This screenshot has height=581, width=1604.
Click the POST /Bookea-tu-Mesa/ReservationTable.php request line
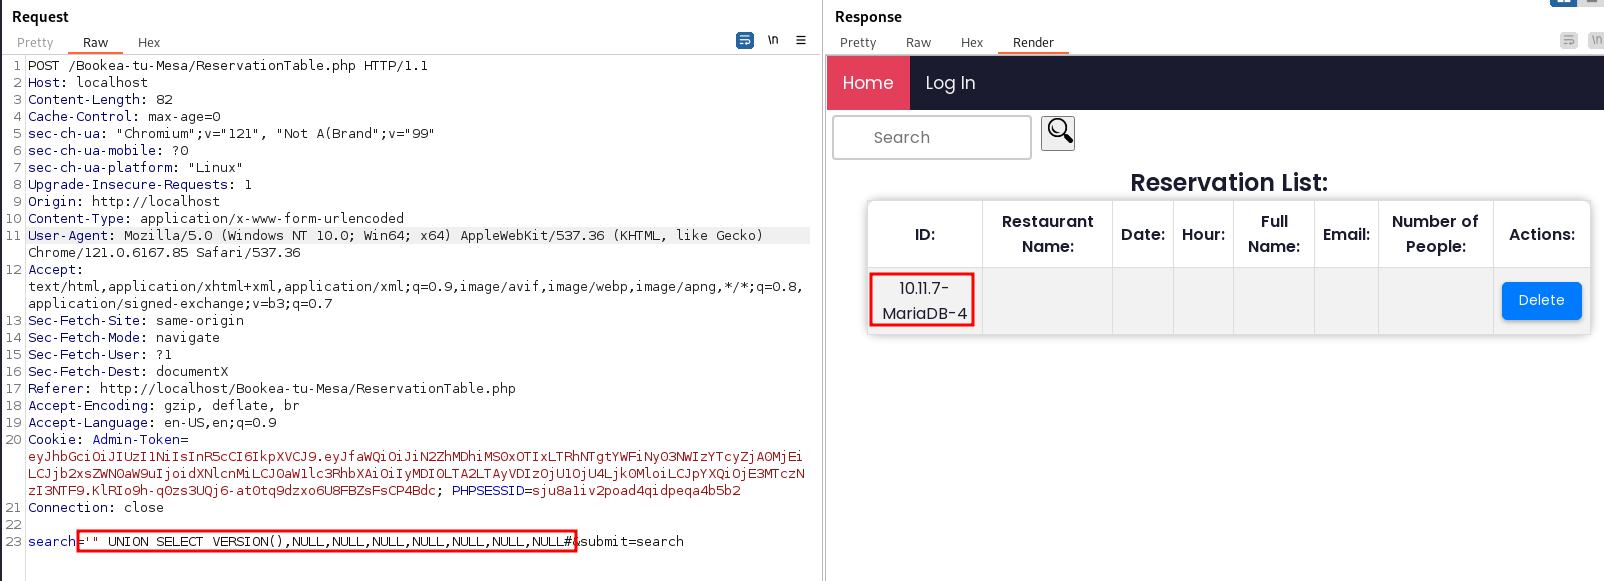point(228,66)
